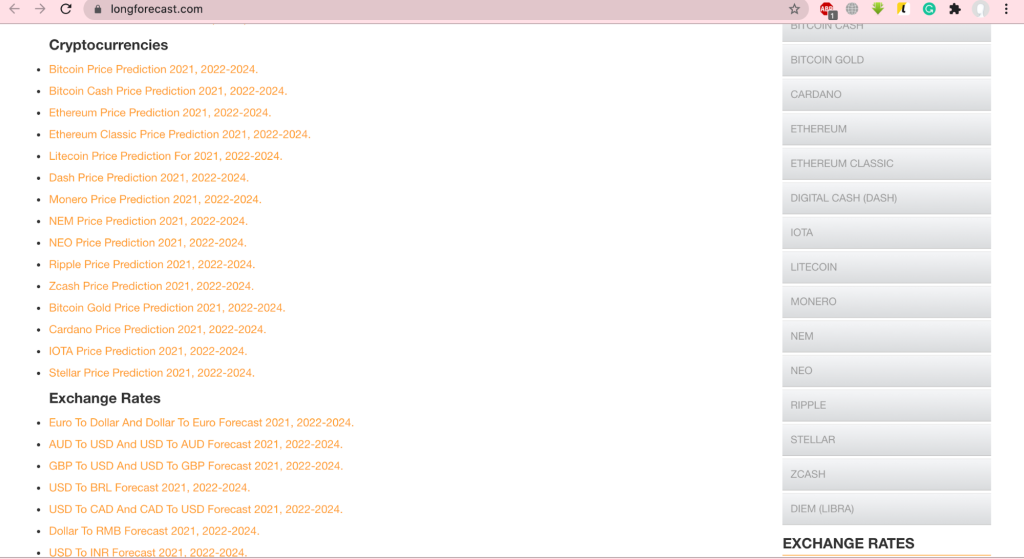The image size is (1024, 559).
Task: Click the green download arrow extension icon
Action: click(877, 9)
